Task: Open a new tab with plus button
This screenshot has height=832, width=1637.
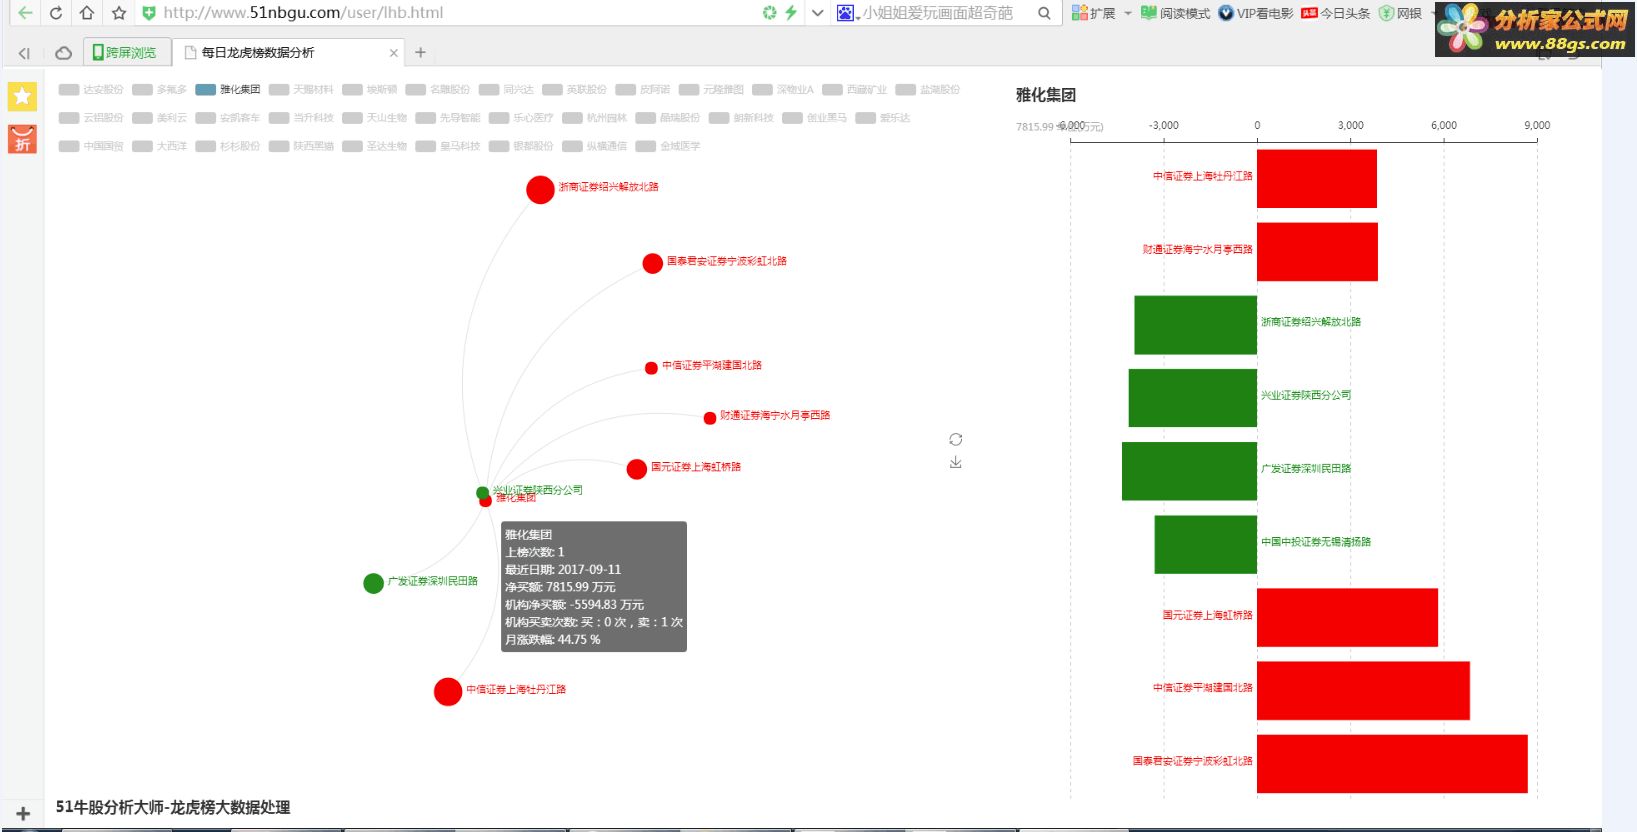Action: [420, 53]
